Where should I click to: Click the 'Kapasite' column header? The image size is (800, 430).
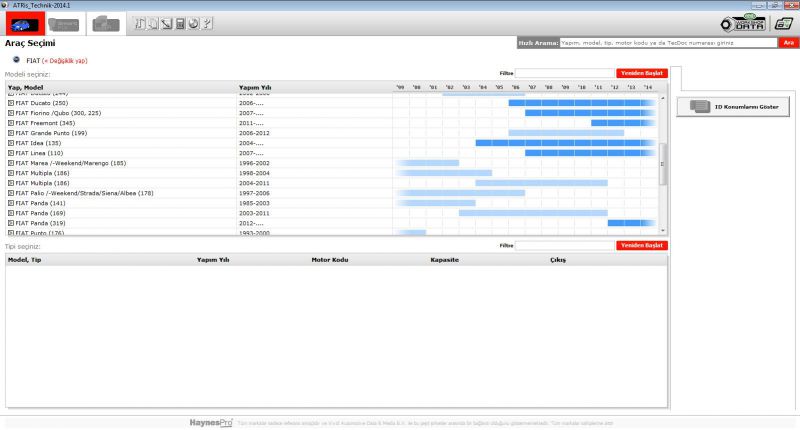point(444,260)
